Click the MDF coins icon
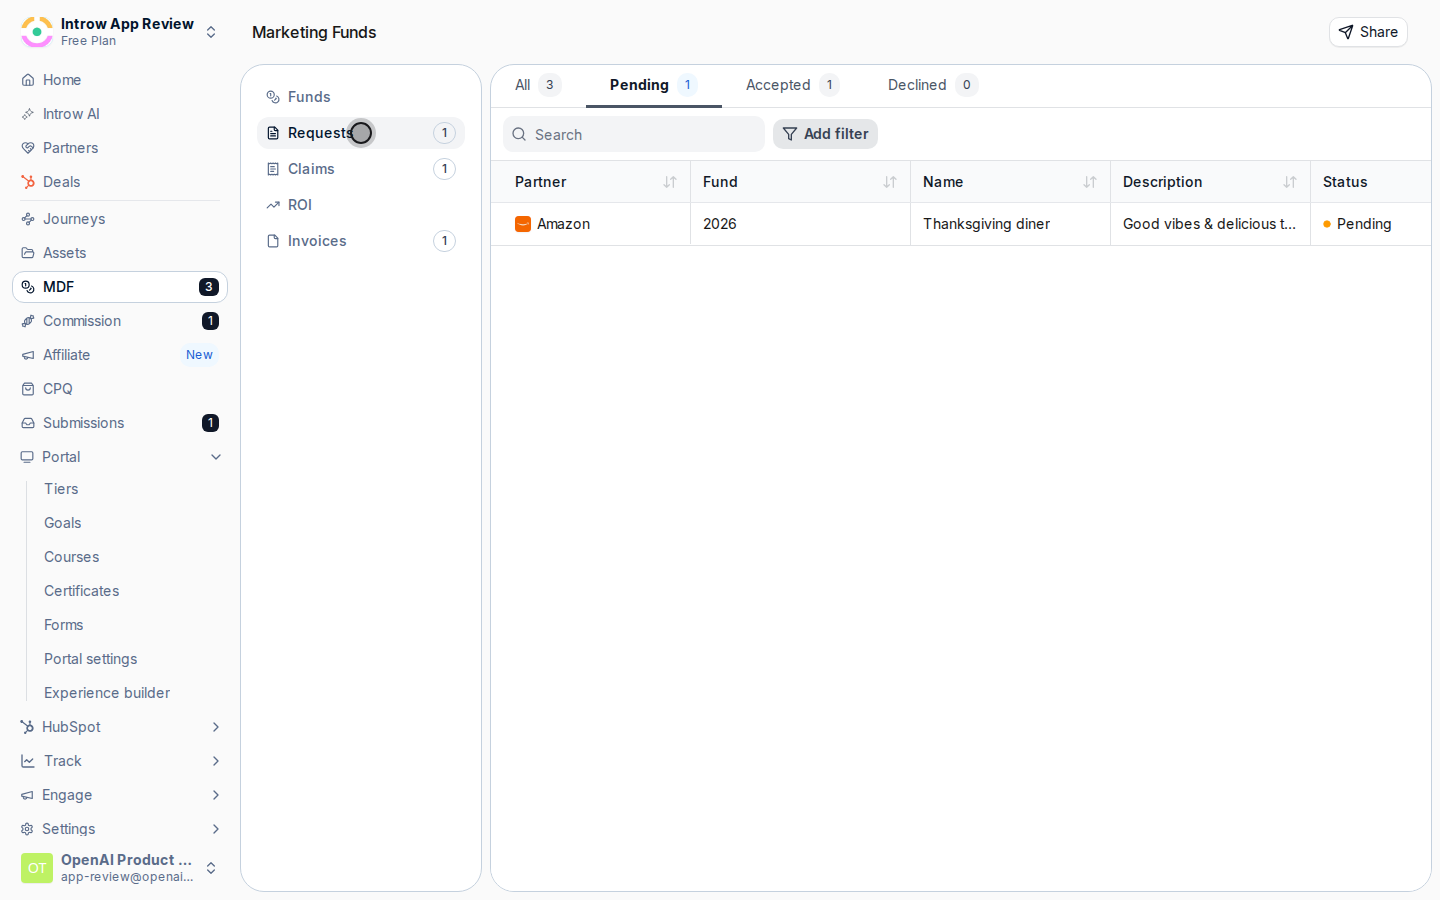 tap(28, 287)
